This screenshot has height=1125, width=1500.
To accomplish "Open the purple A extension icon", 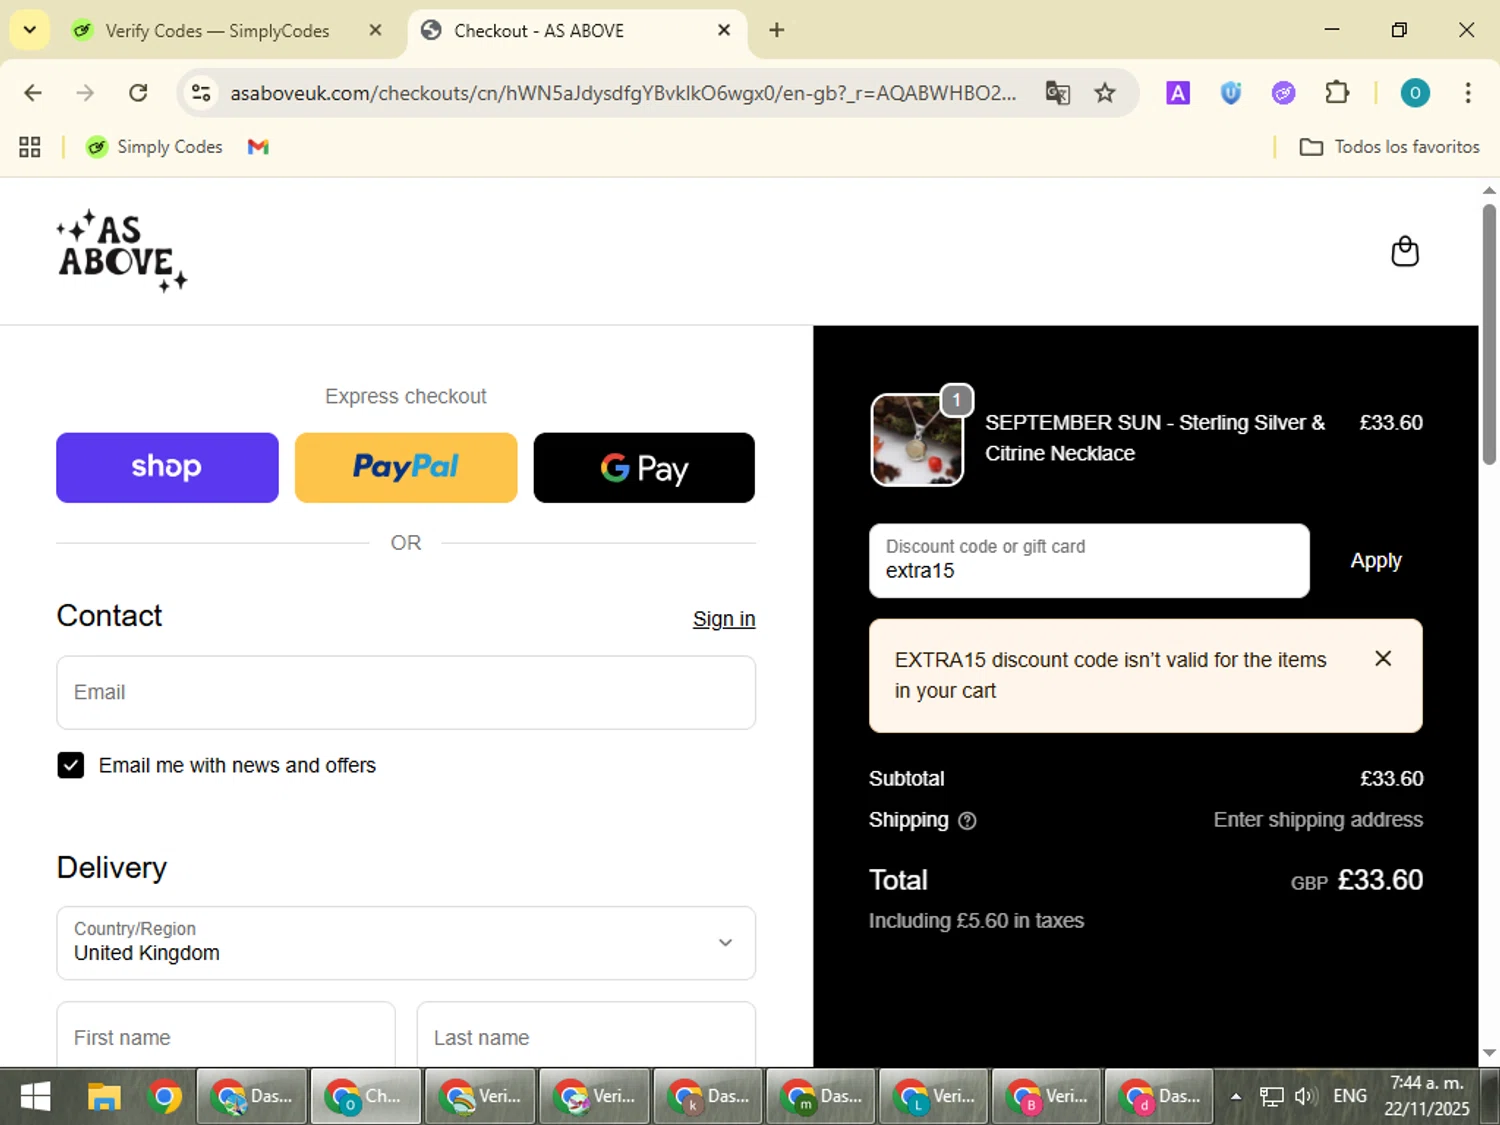I will (x=1178, y=93).
